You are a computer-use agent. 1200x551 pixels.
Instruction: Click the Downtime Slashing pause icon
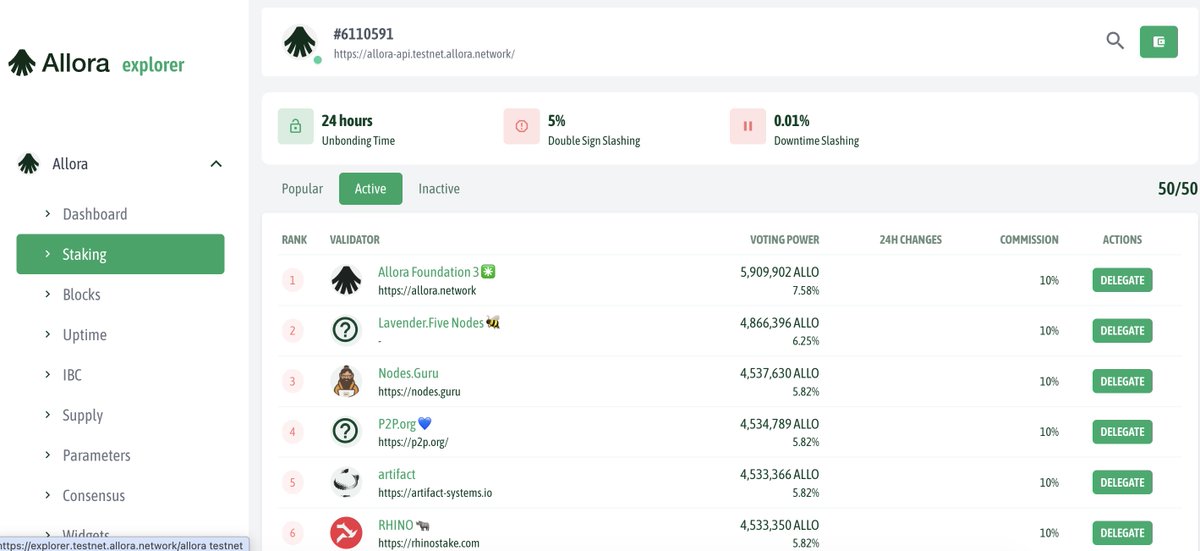[x=747, y=127]
